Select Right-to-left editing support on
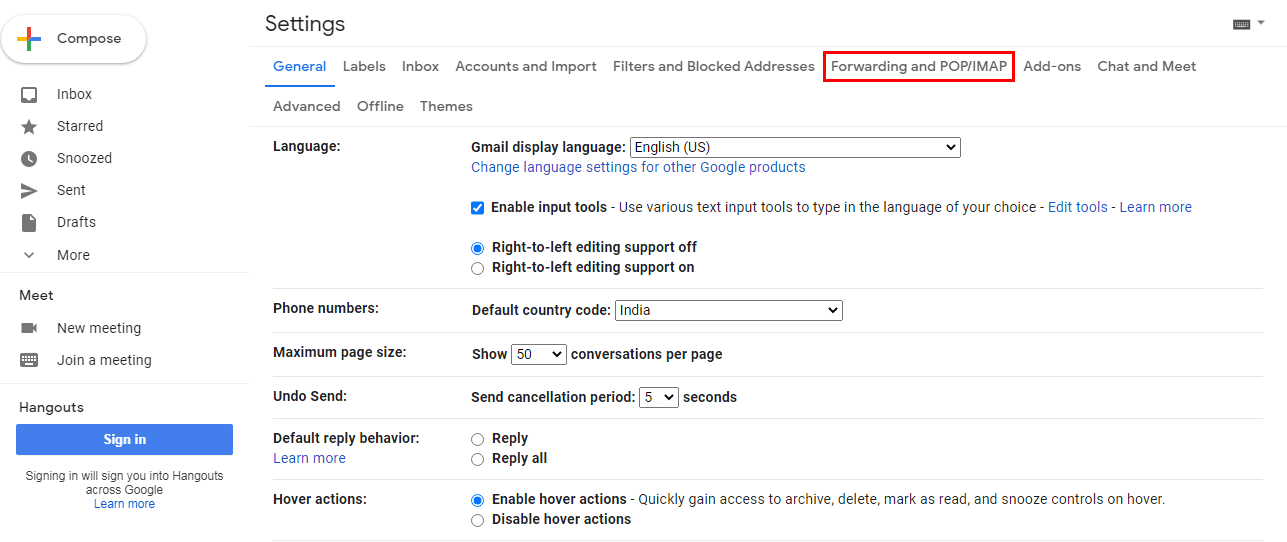This screenshot has height=542, width=1287. 477,268
